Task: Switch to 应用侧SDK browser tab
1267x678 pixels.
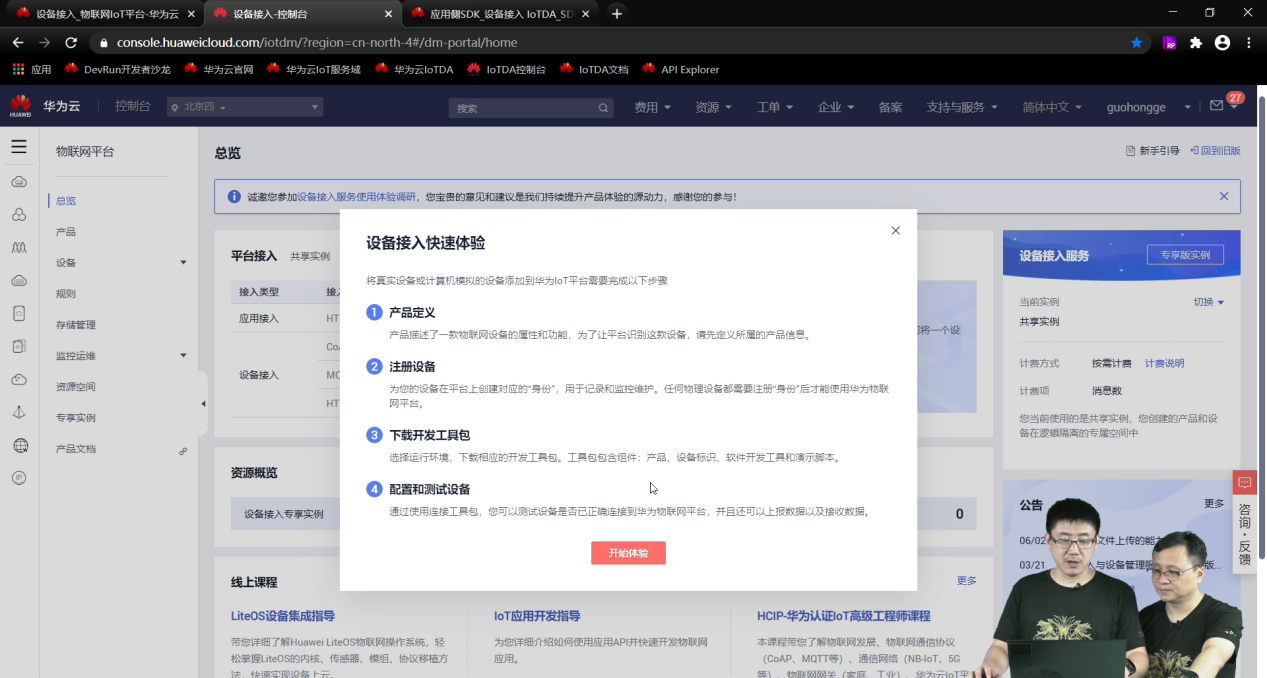Action: (x=502, y=14)
